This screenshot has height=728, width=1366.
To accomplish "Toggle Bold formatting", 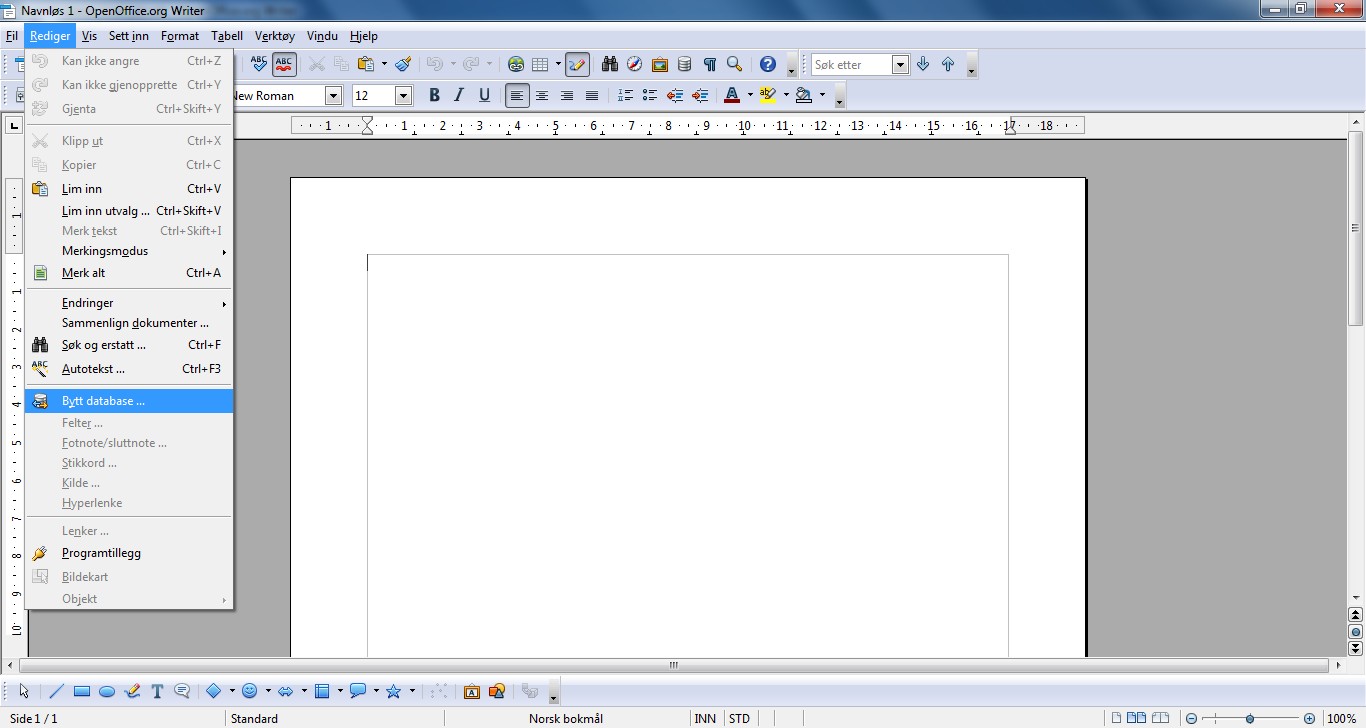I will [434, 96].
